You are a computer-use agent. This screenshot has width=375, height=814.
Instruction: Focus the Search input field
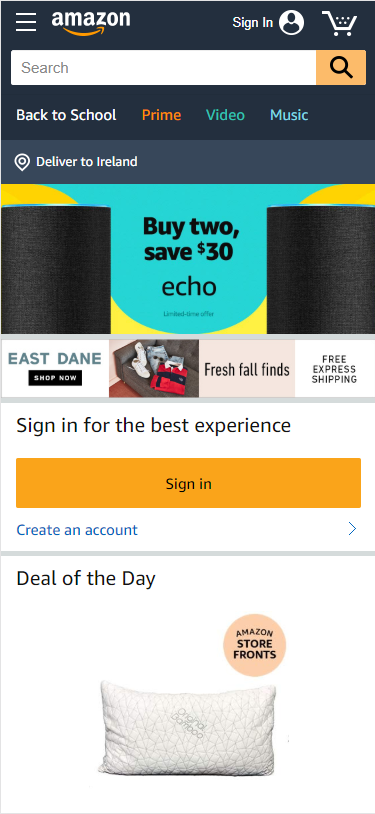164,67
